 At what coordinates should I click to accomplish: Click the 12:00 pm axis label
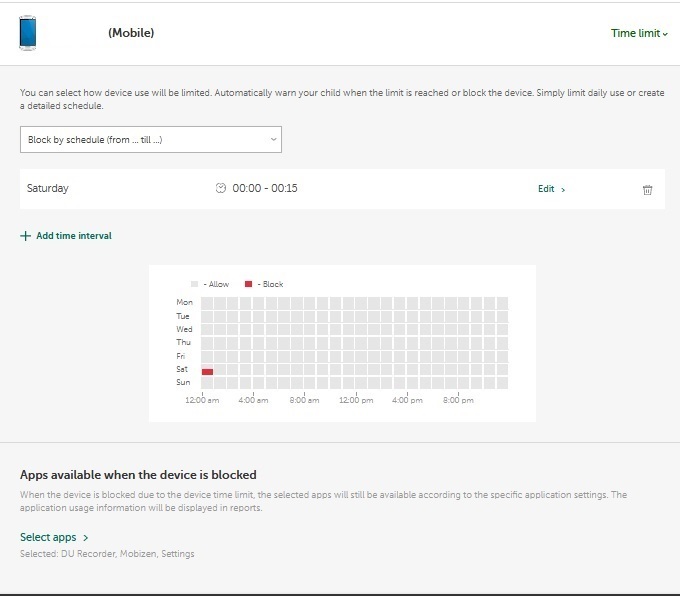pyautogui.click(x=356, y=400)
